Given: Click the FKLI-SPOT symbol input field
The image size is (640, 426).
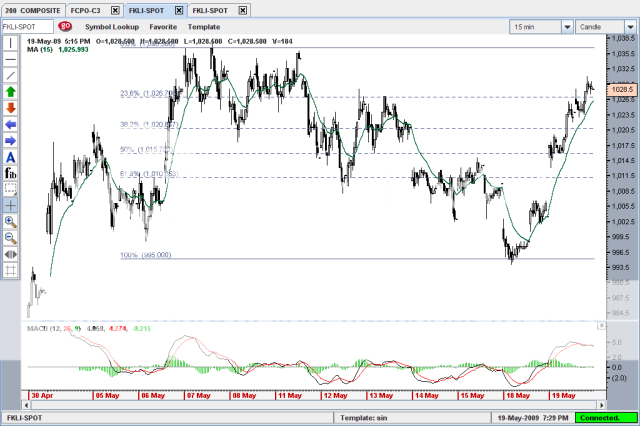Looking at the screenshot, I should point(27,26).
